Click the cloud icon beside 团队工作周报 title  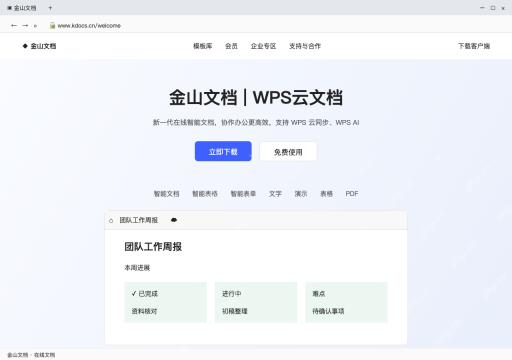coord(174,220)
